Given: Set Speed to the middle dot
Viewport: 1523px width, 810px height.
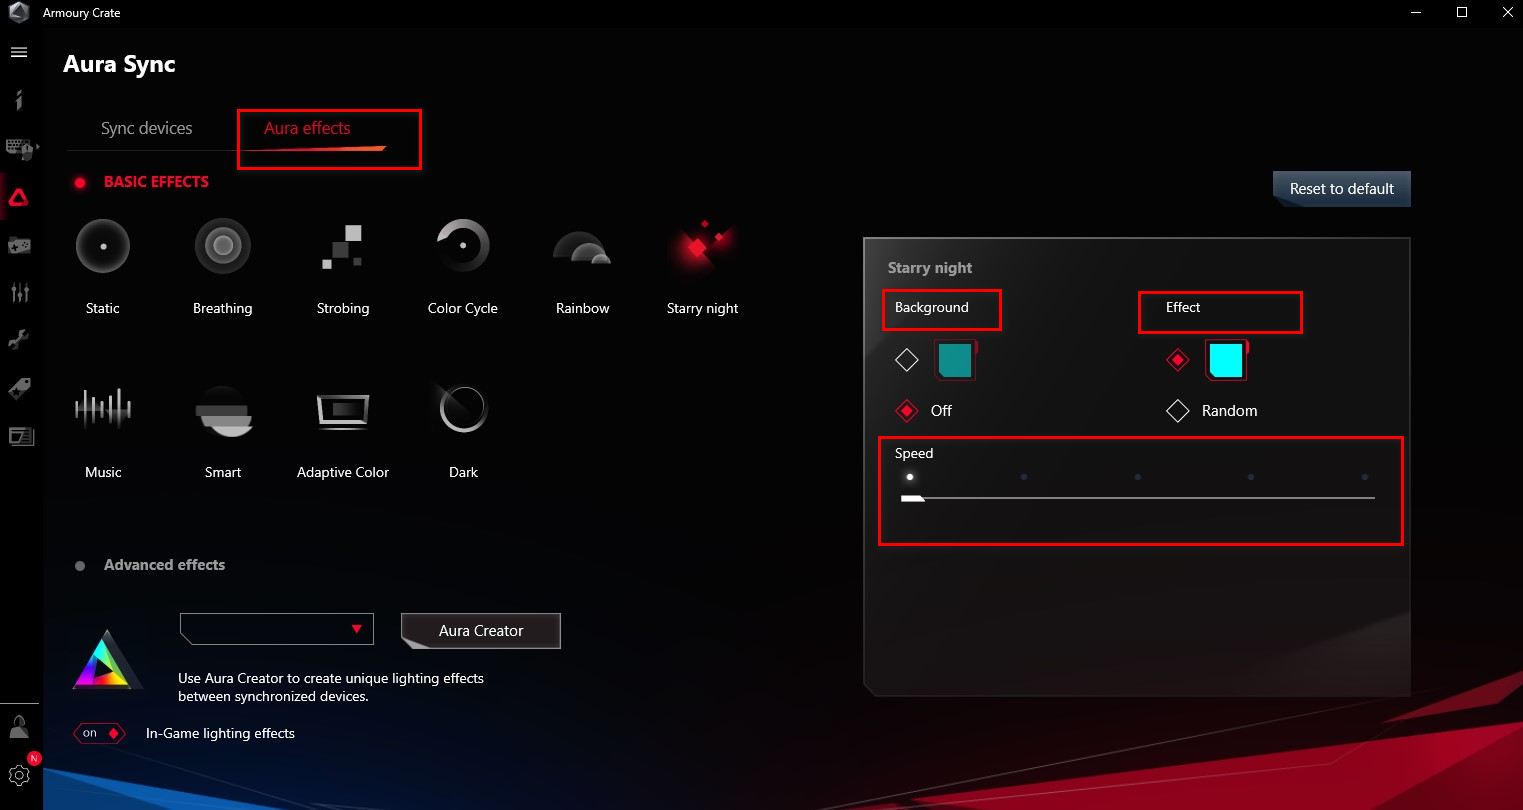Looking at the screenshot, I should [x=1138, y=477].
